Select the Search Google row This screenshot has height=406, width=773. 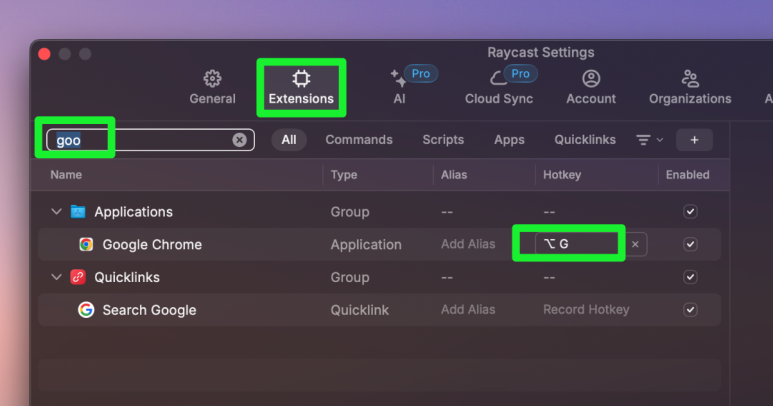click(380, 310)
